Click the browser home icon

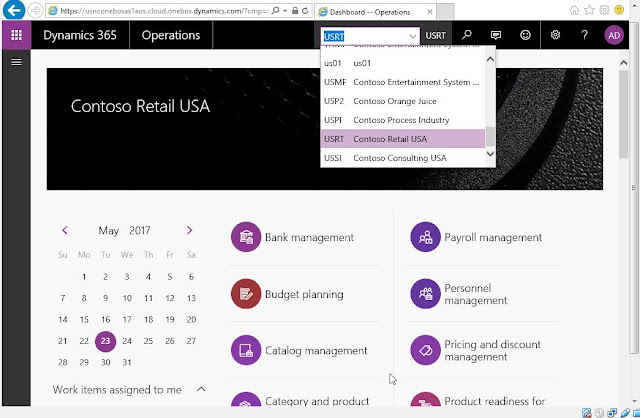574,10
